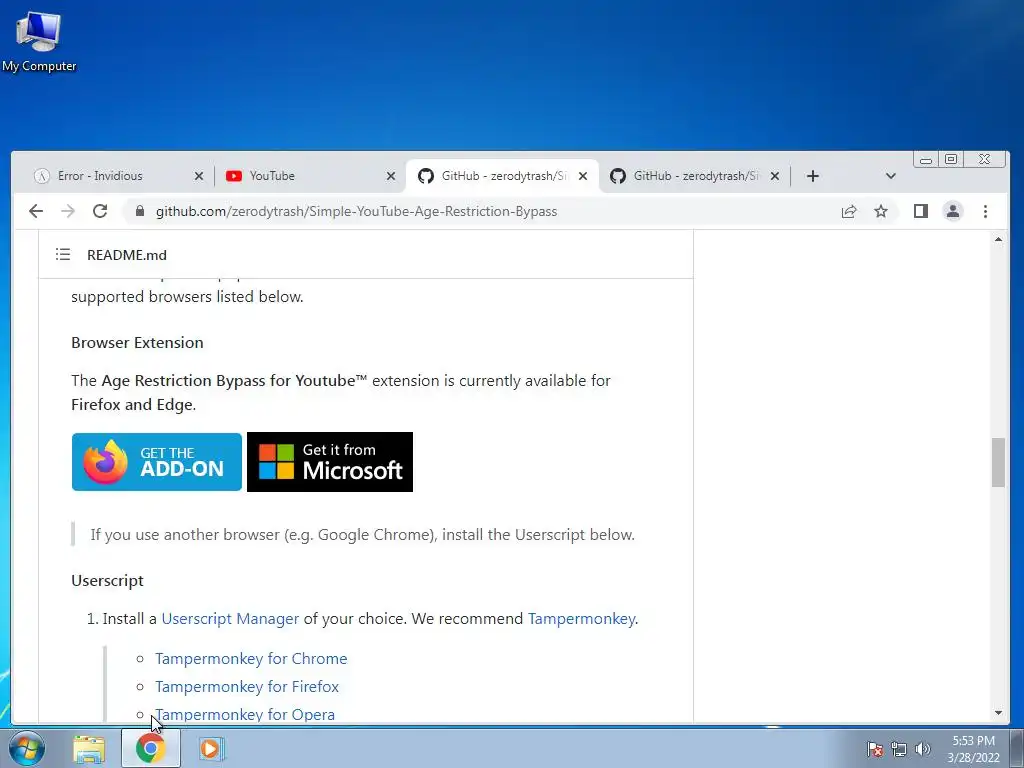Screen dimensions: 1024x768
Task: Go back to previous page
Action: click(36, 211)
